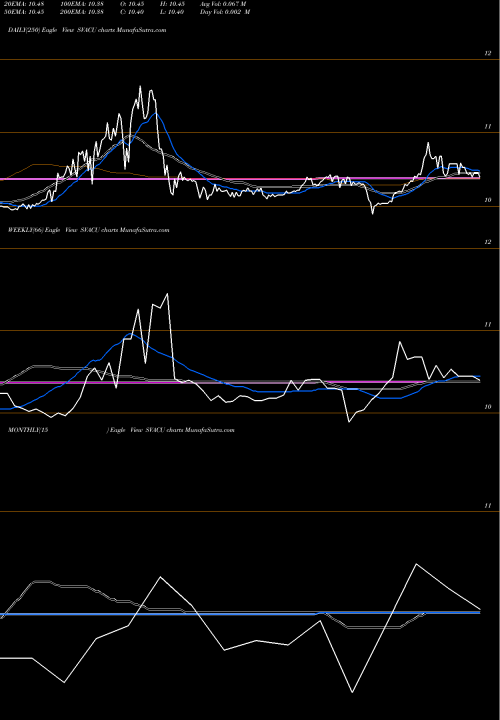The height and width of the screenshot is (720, 500).
Task: Select the high price 'H:' value
Action: tap(172, 3)
